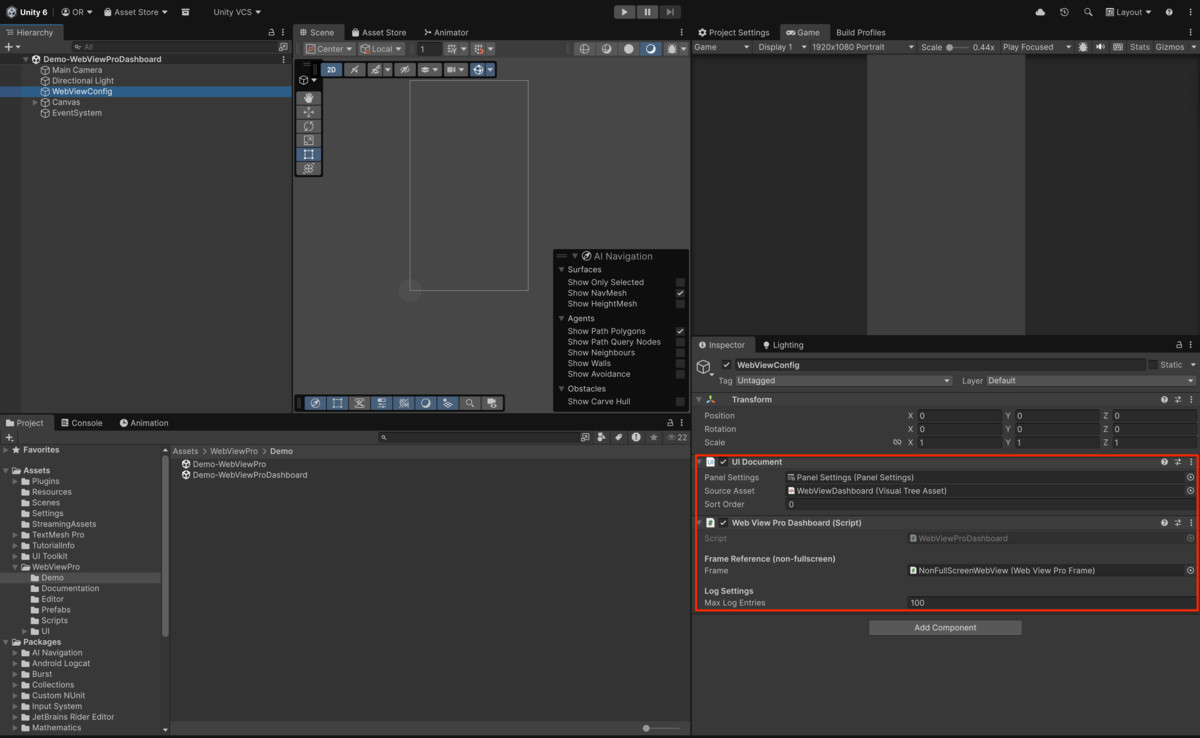
Task: Uncheck Show Path Polygons checkbox
Action: click(x=680, y=331)
